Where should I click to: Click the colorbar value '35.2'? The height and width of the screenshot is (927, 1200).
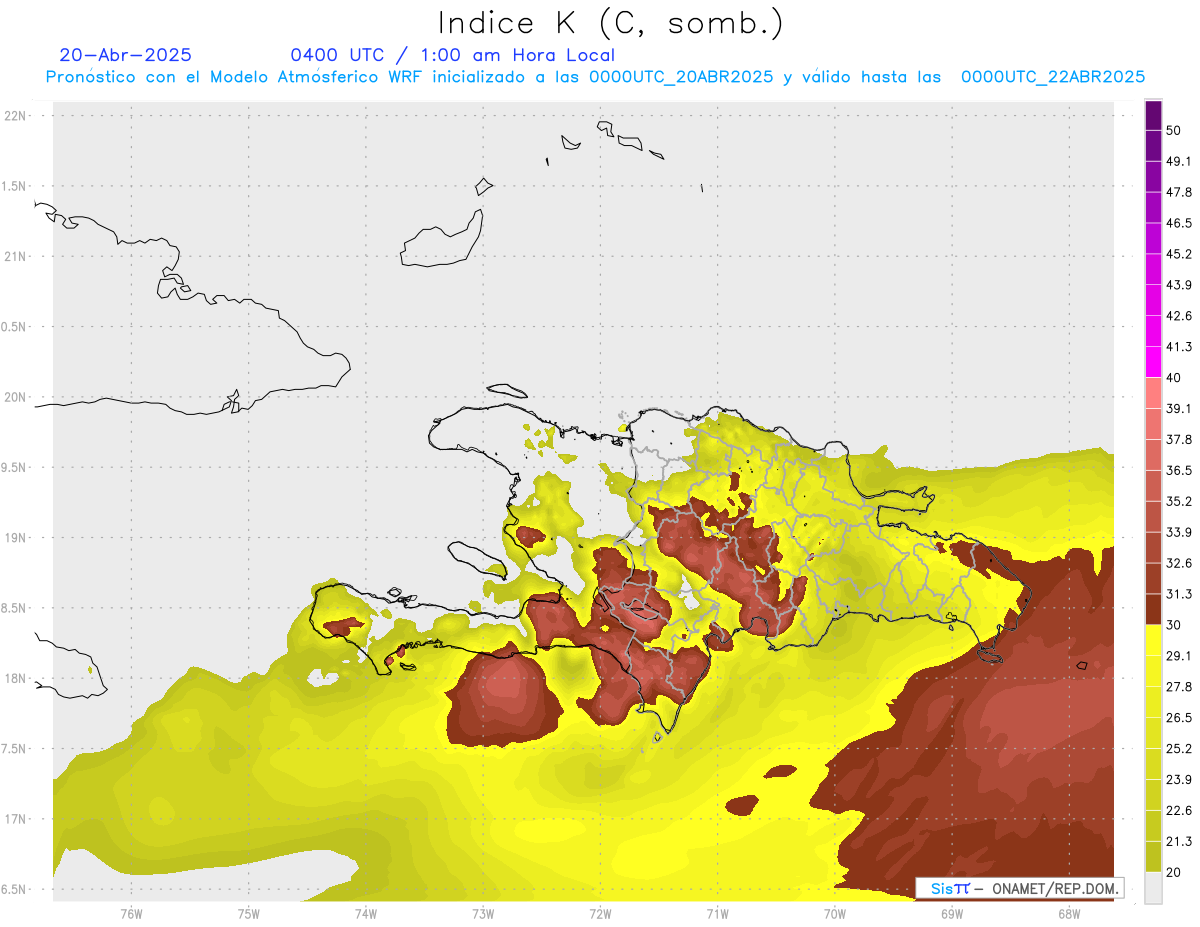[x=1179, y=501]
